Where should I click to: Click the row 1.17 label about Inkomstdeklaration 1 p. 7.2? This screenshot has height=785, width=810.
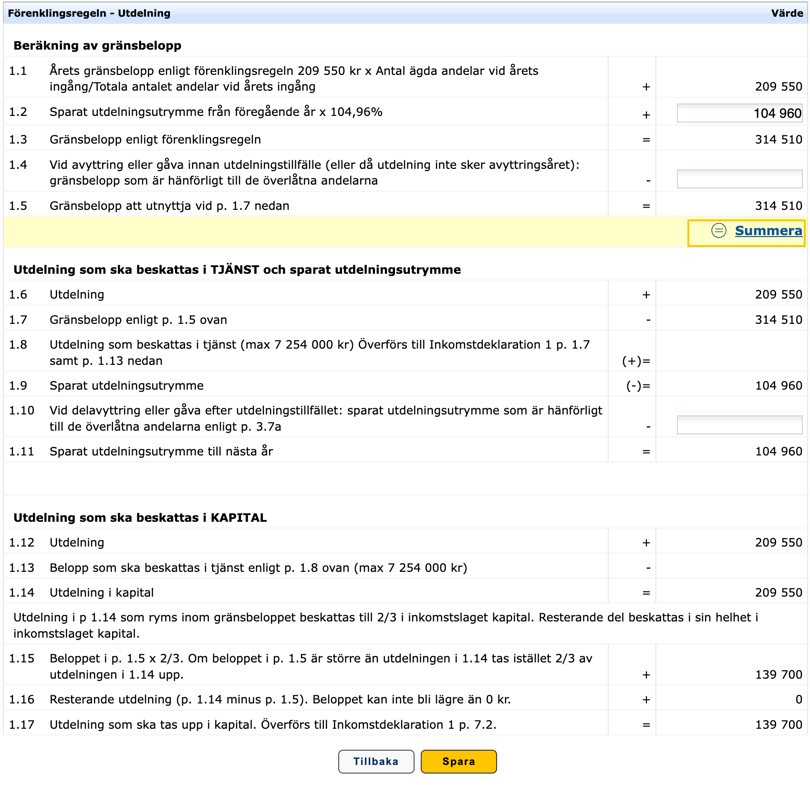point(273,725)
